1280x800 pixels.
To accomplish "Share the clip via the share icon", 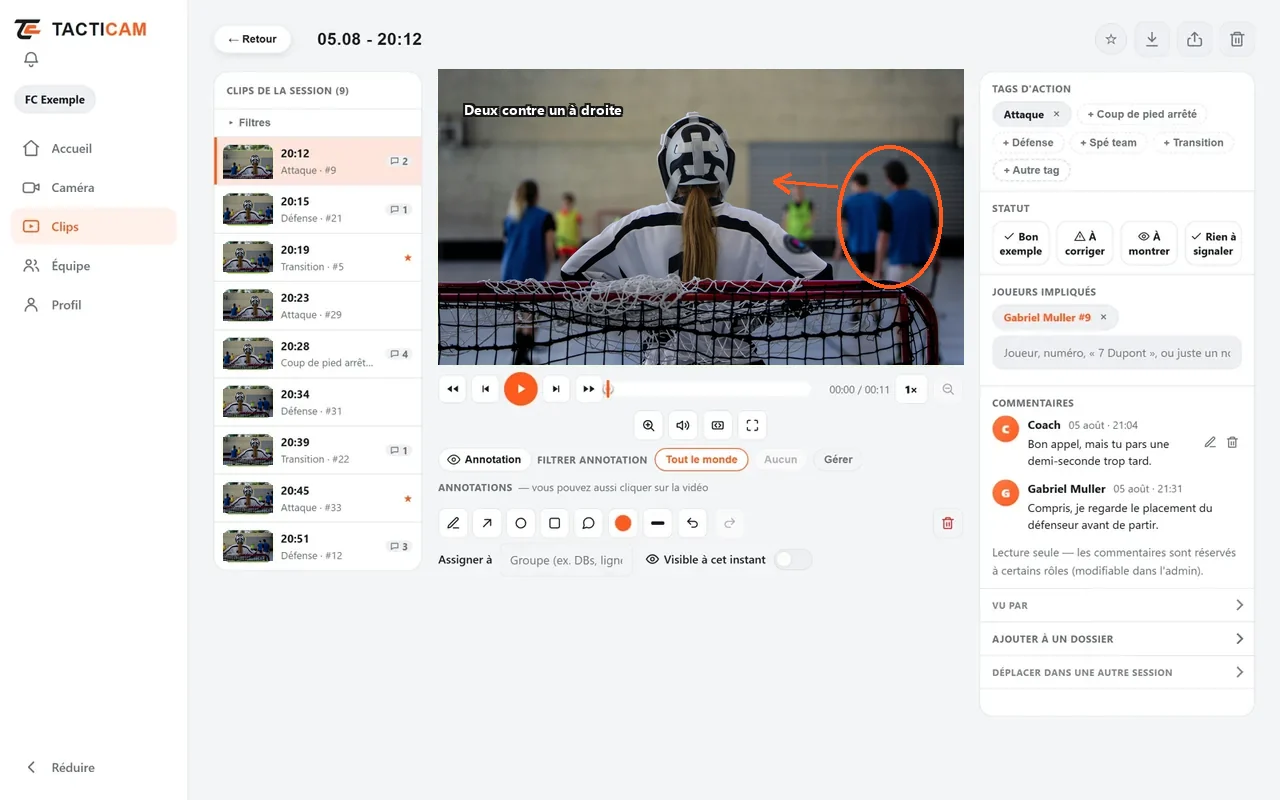I will click(x=1195, y=39).
